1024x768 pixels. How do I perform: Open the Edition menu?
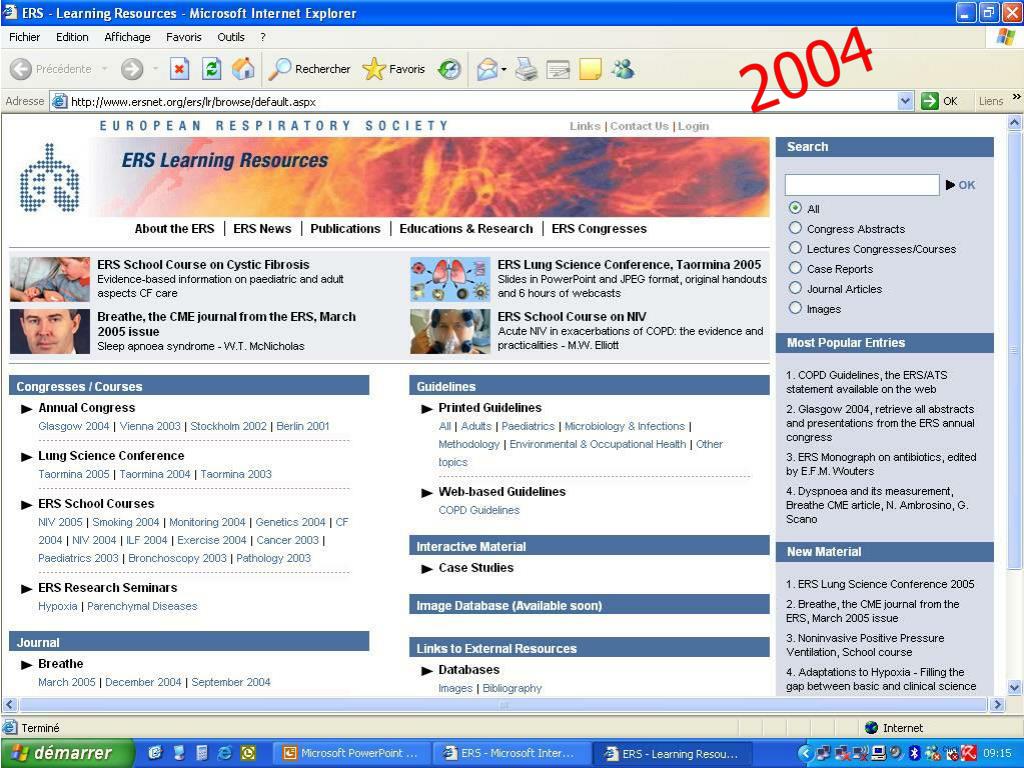[72, 37]
